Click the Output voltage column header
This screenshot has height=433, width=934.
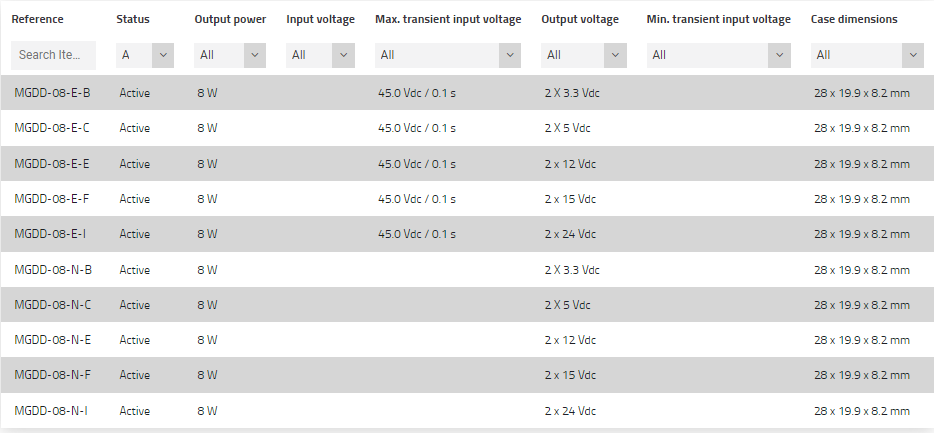point(580,19)
